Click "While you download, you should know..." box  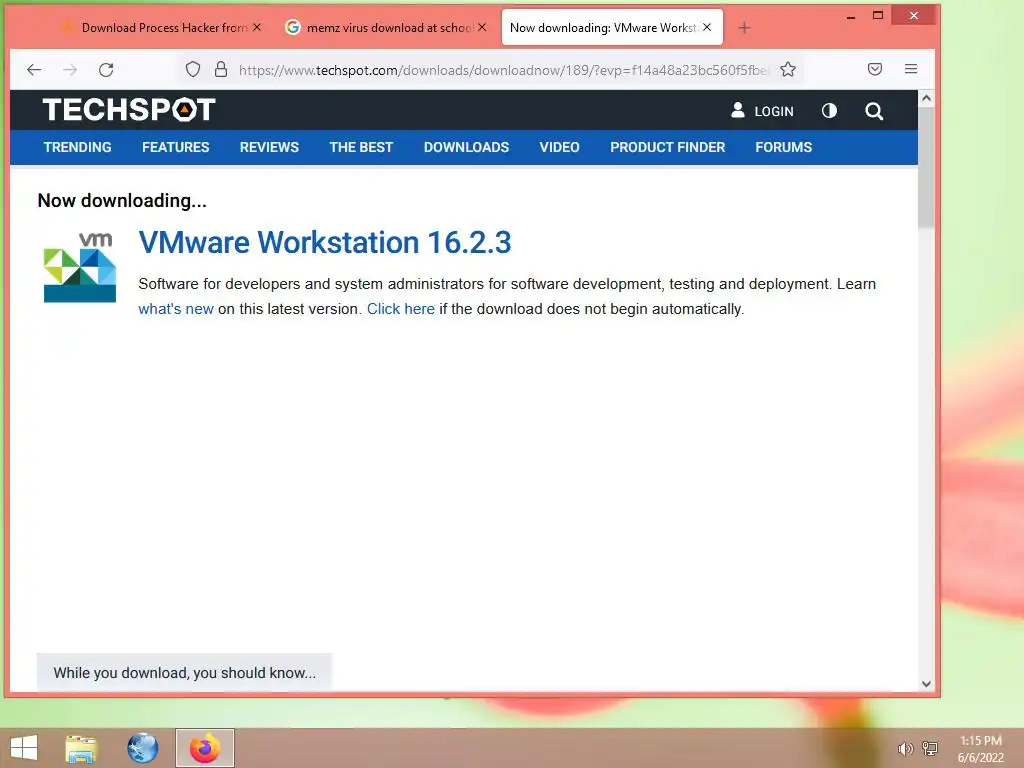184,672
